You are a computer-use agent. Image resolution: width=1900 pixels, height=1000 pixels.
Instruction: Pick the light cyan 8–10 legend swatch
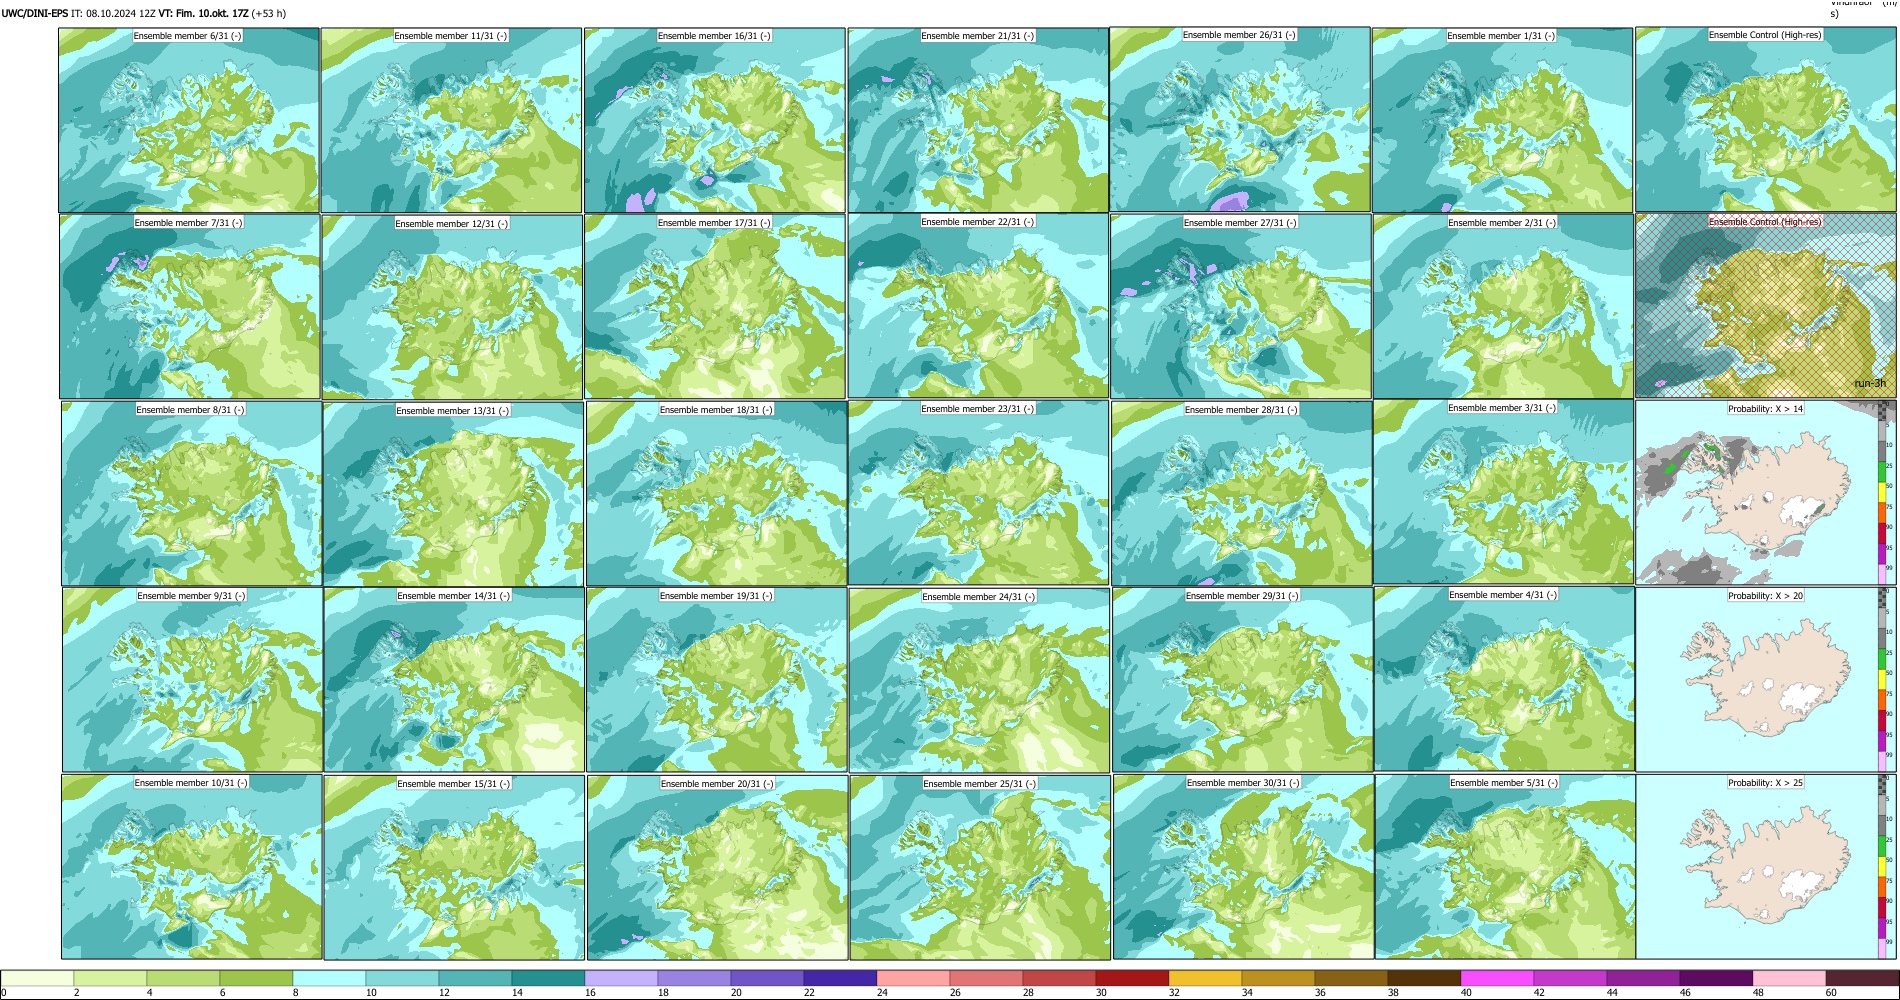click(329, 978)
